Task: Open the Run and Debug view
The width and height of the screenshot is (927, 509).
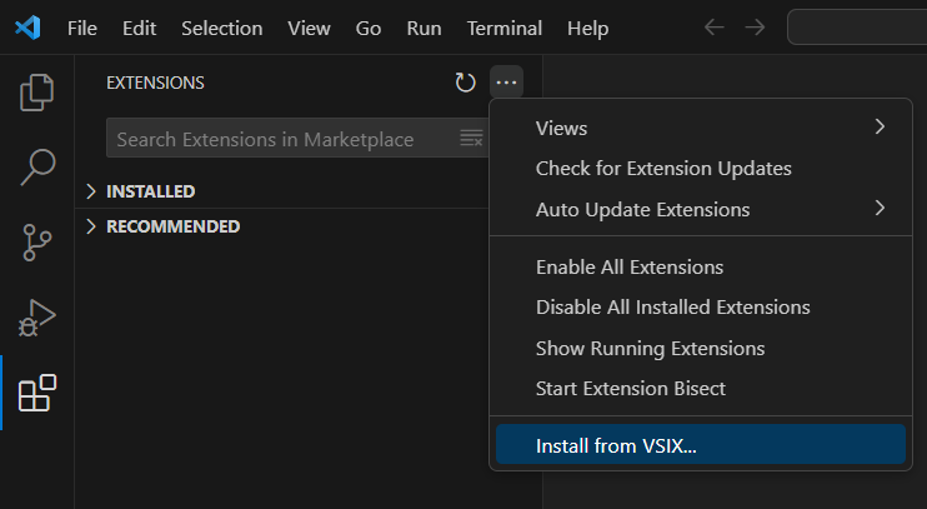Action: point(37,318)
